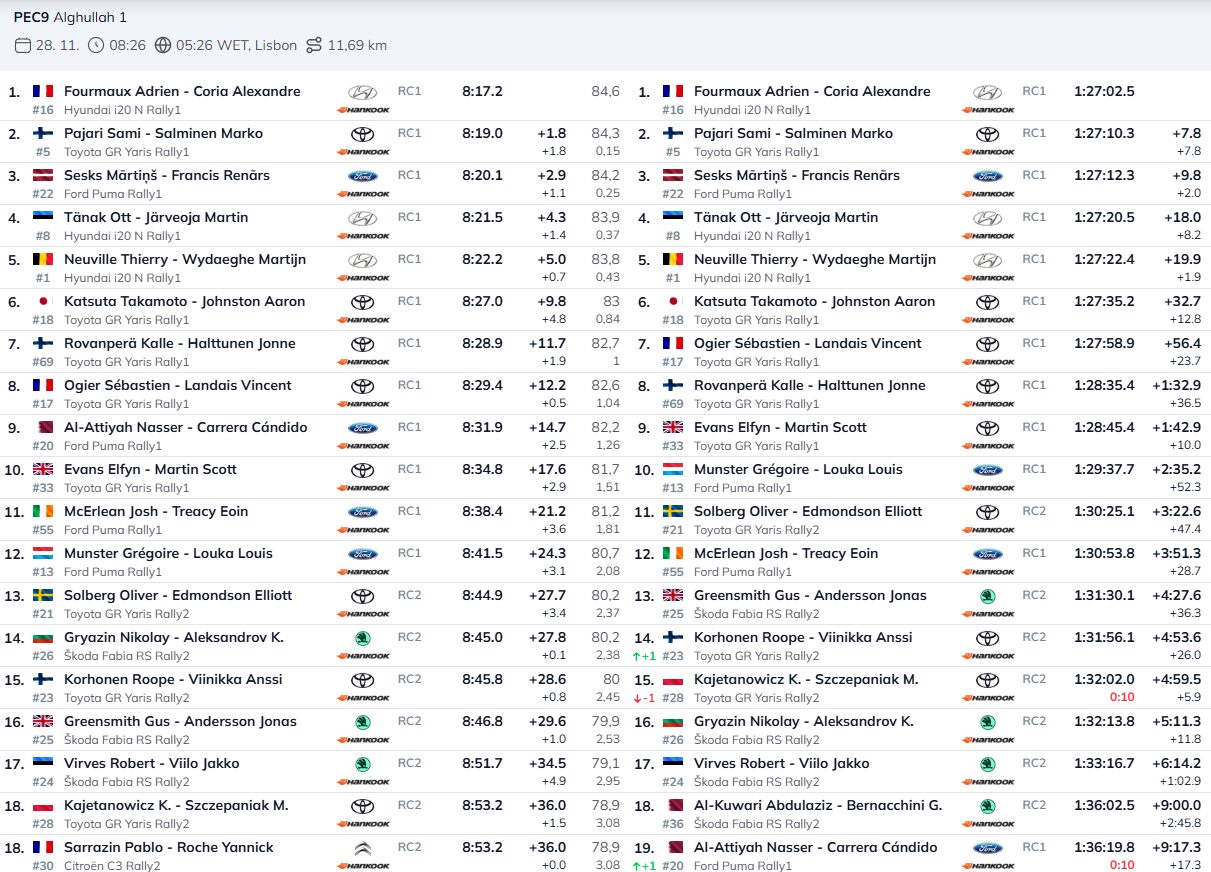Click the Hankook logo under the Citroën logo
This screenshot has height=872, width=1211.
click(362, 866)
